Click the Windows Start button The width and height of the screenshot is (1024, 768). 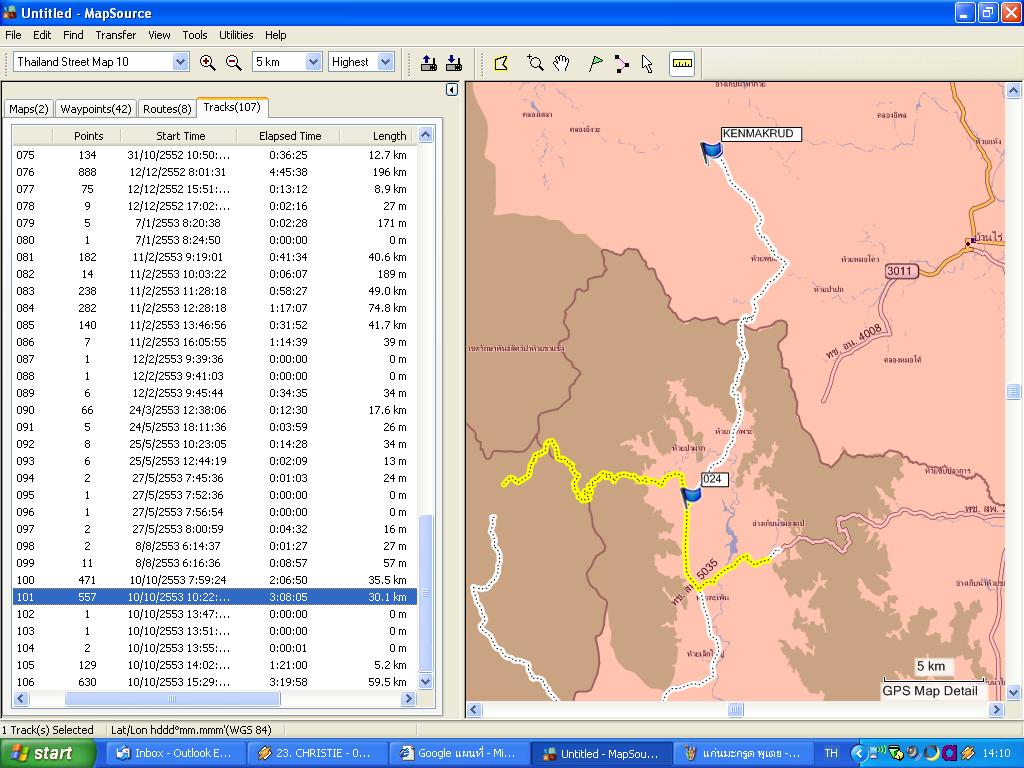tap(48, 753)
